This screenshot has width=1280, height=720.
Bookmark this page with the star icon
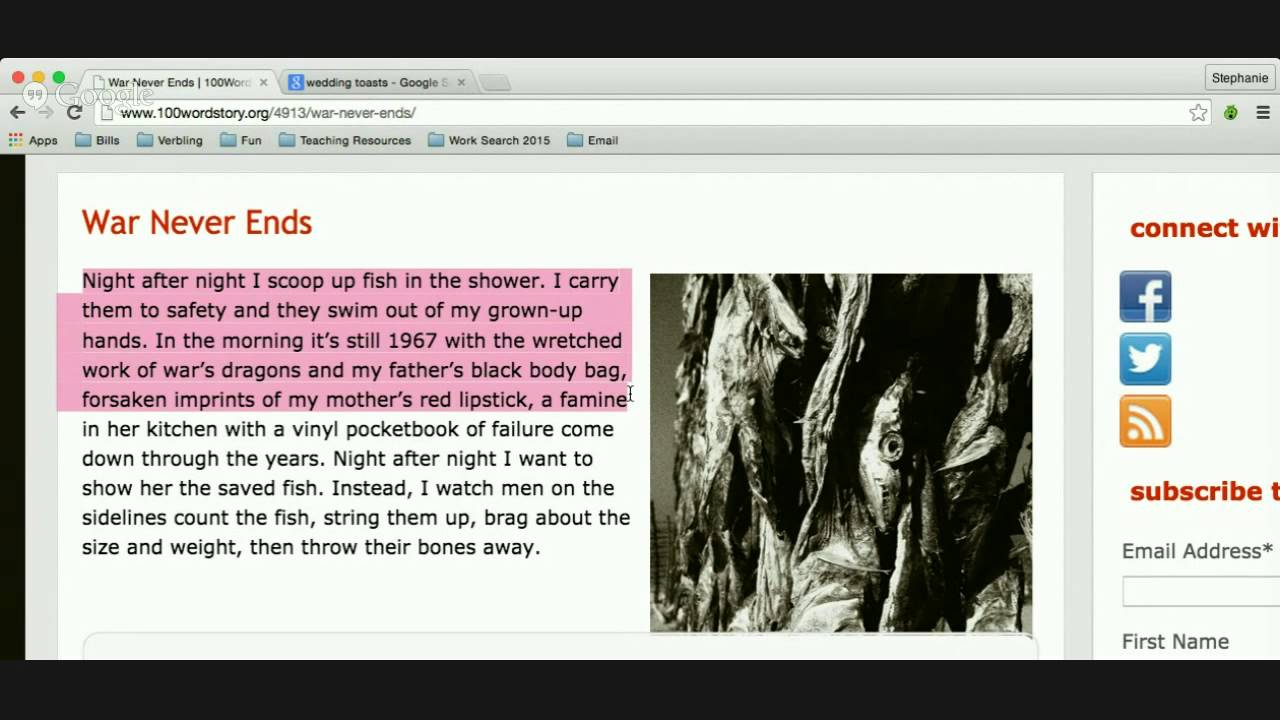coord(1198,113)
